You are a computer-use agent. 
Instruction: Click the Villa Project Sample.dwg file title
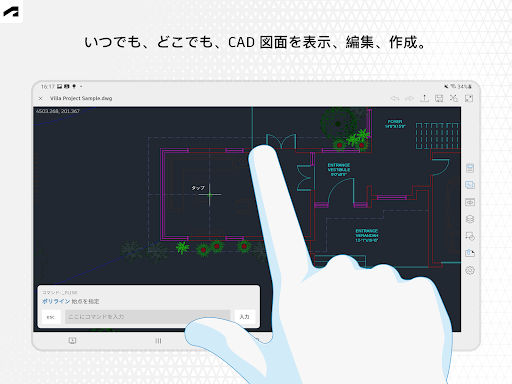[81, 98]
